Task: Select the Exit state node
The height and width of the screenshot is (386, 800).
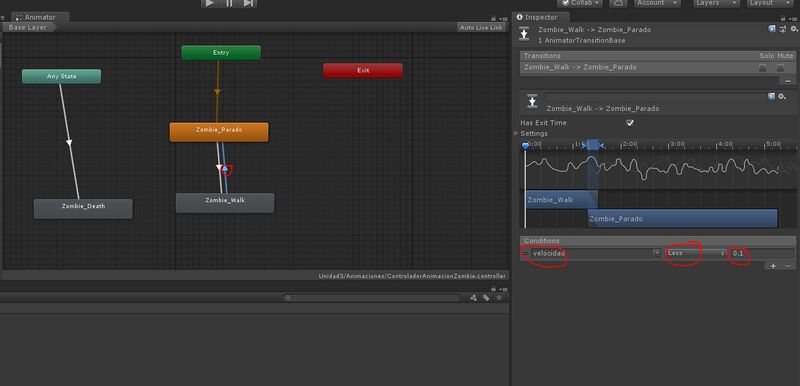Action: click(x=363, y=70)
